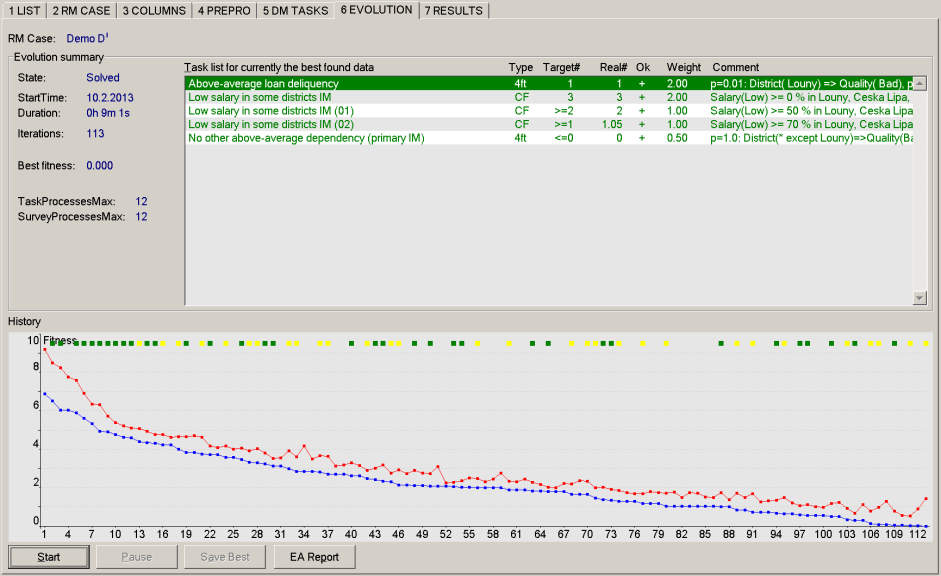Click the task list scroll down arrow
The width and height of the screenshot is (941, 576).
[x=919, y=298]
